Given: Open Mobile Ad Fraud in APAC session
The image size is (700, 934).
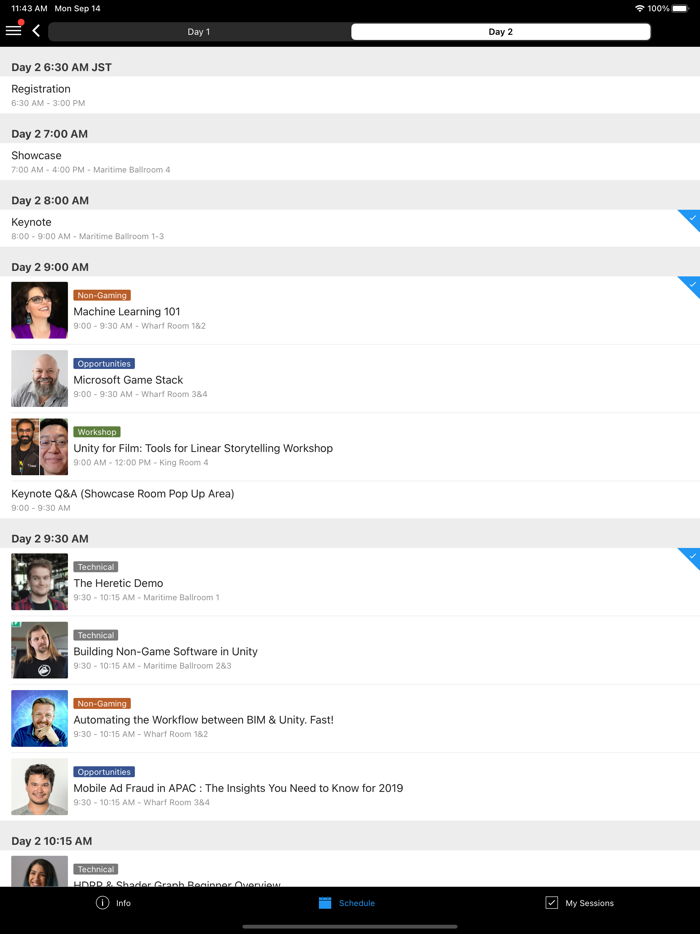Looking at the screenshot, I should 300,788.
